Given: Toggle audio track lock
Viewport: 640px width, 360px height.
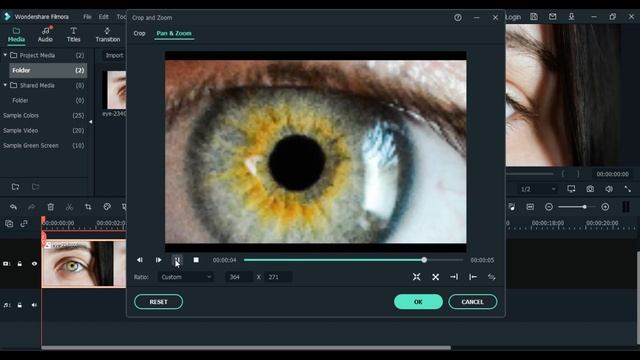Looking at the screenshot, I should pyautogui.click(x=20, y=305).
